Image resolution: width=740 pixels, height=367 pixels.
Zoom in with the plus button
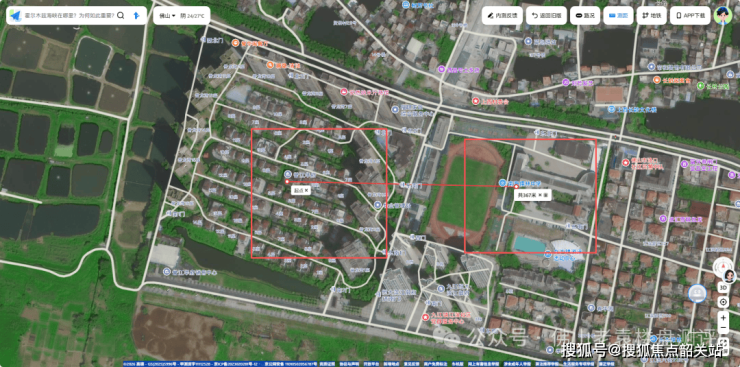click(x=723, y=317)
